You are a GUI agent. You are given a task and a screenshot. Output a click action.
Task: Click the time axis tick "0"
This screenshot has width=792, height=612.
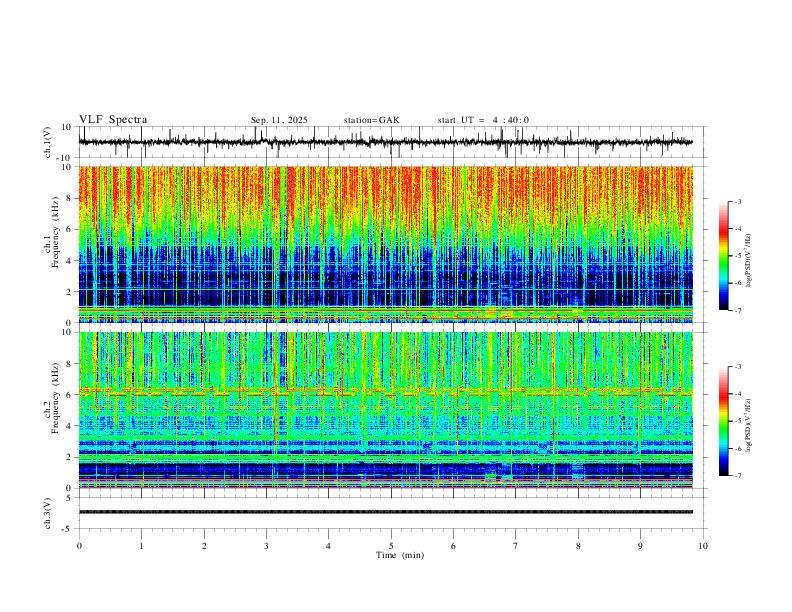click(79, 546)
